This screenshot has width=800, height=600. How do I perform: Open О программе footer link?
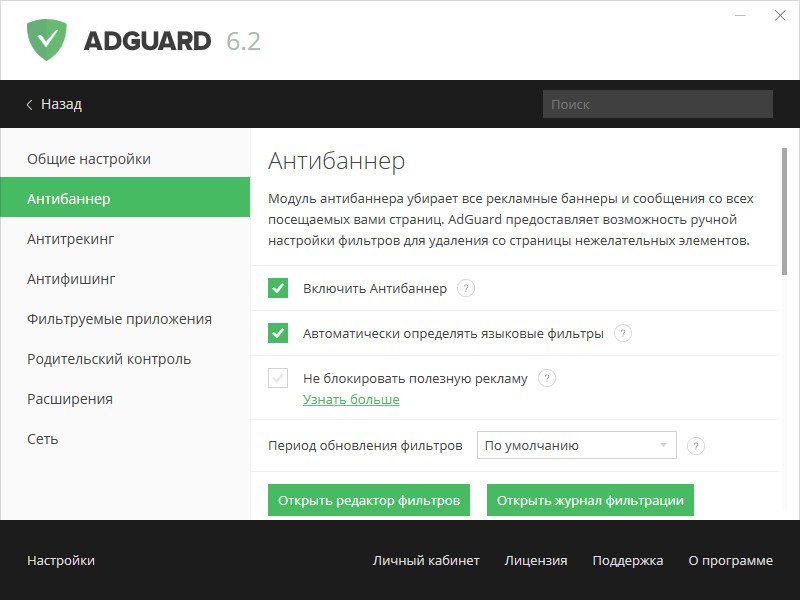coord(731,560)
